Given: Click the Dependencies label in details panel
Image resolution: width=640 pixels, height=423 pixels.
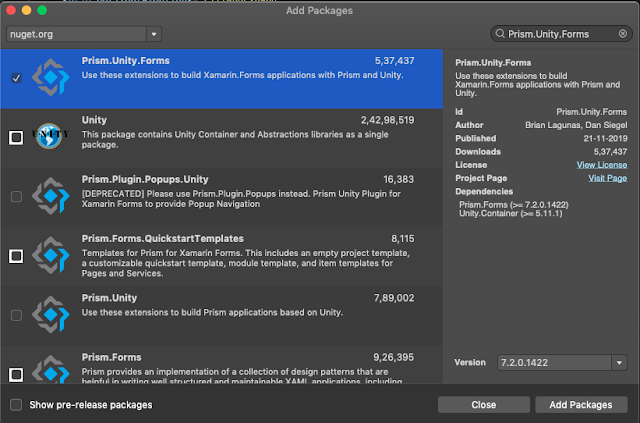Looking at the screenshot, I should pyautogui.click(x=484, y=191).
